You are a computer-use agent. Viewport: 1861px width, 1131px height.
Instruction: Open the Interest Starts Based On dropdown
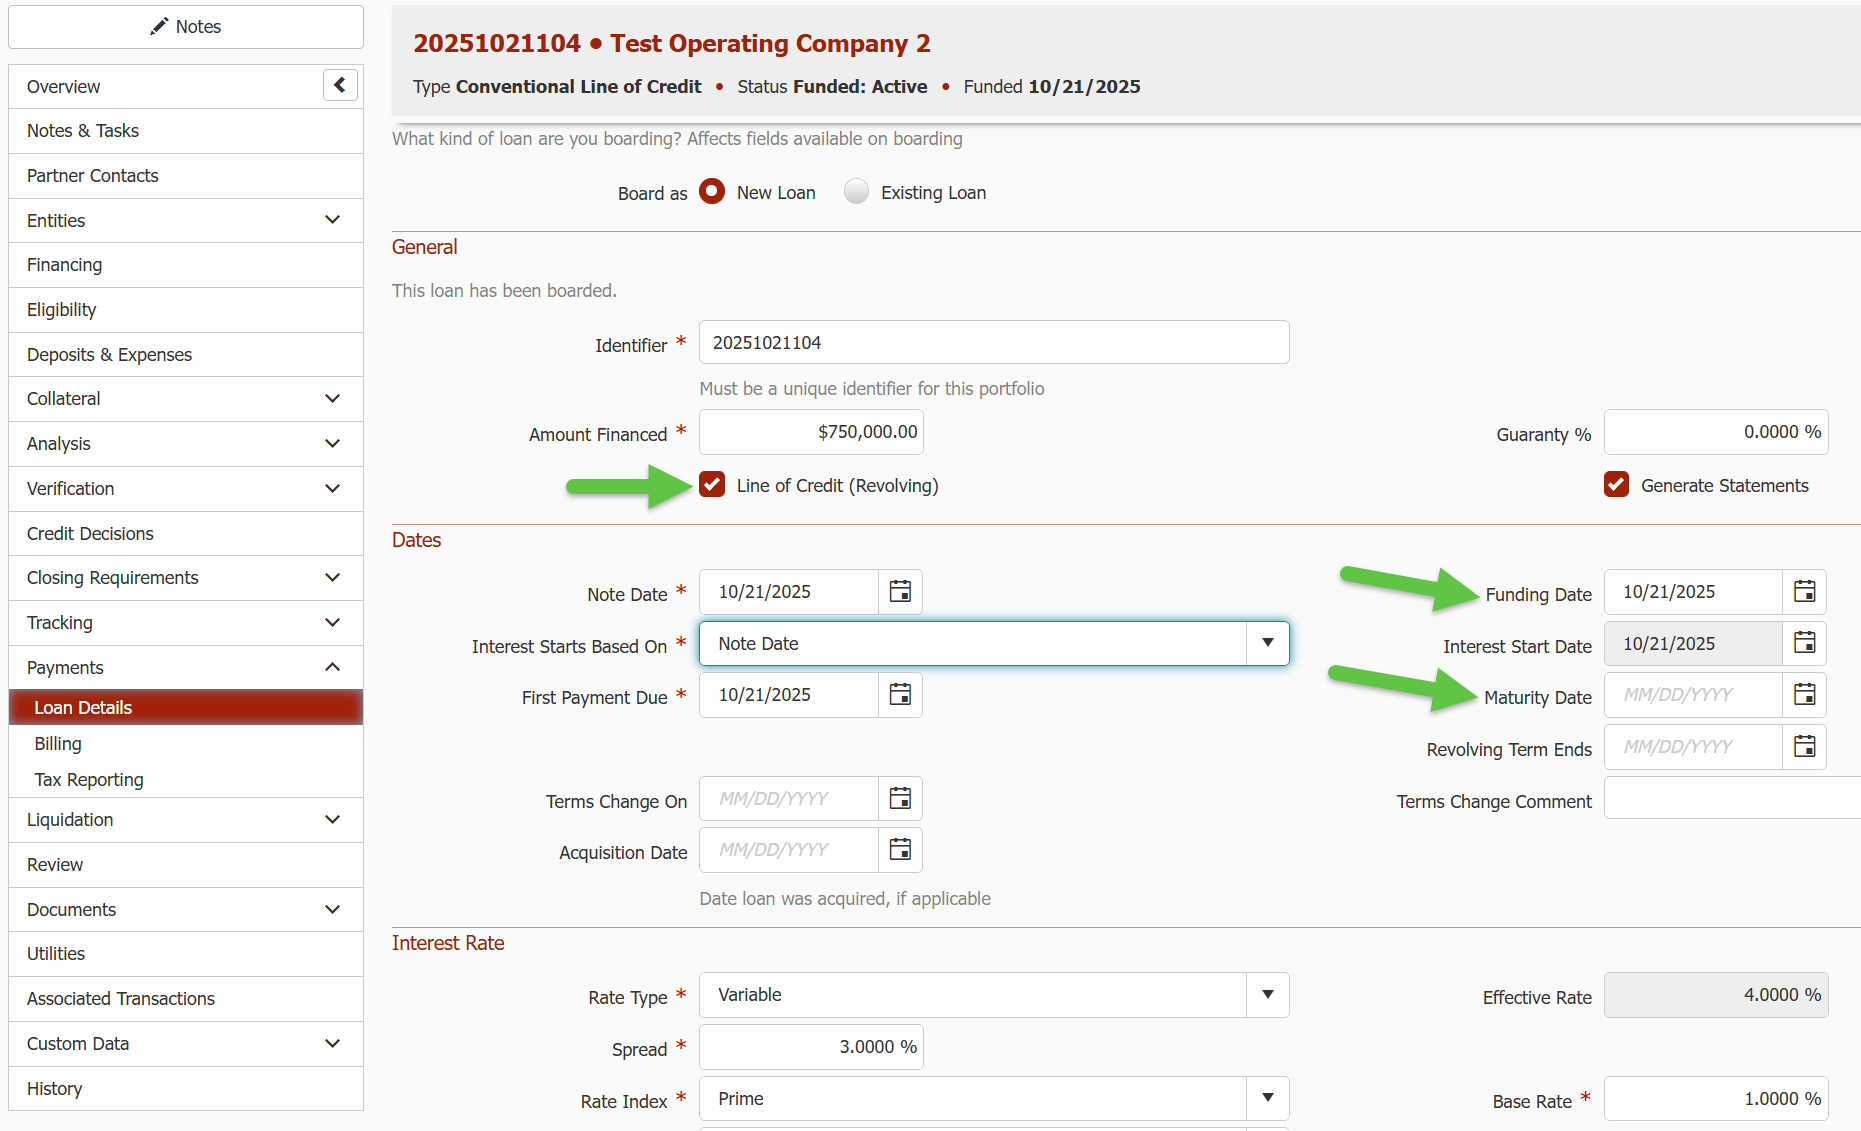click(1267, 644)
